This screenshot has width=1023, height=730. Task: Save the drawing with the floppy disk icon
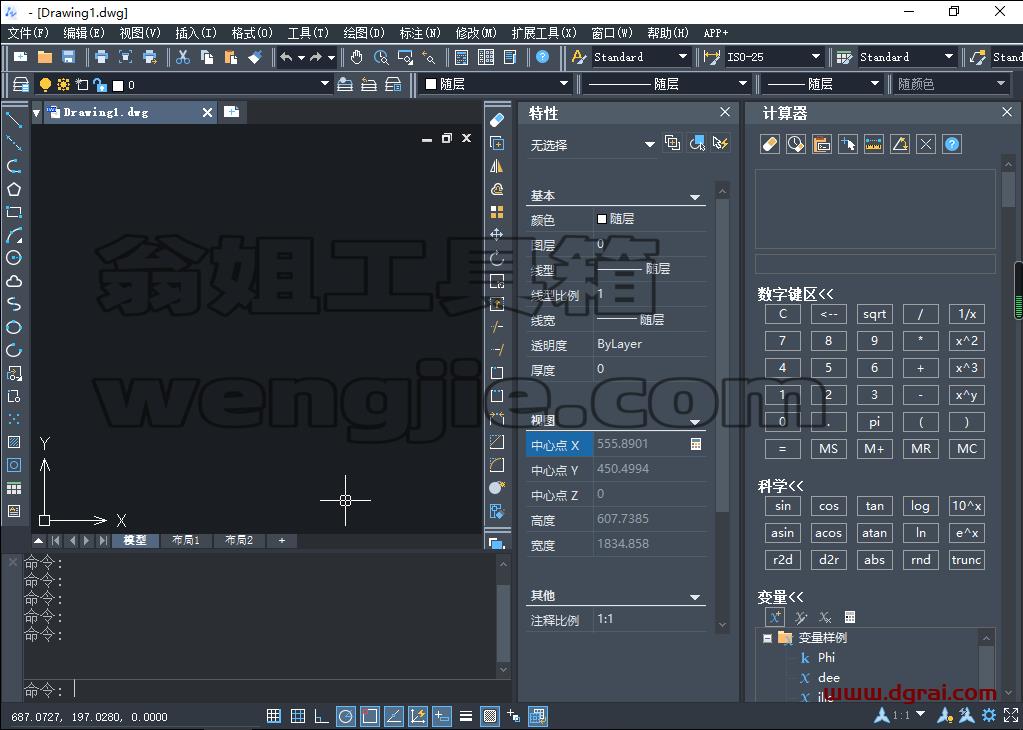coord(69,57)
